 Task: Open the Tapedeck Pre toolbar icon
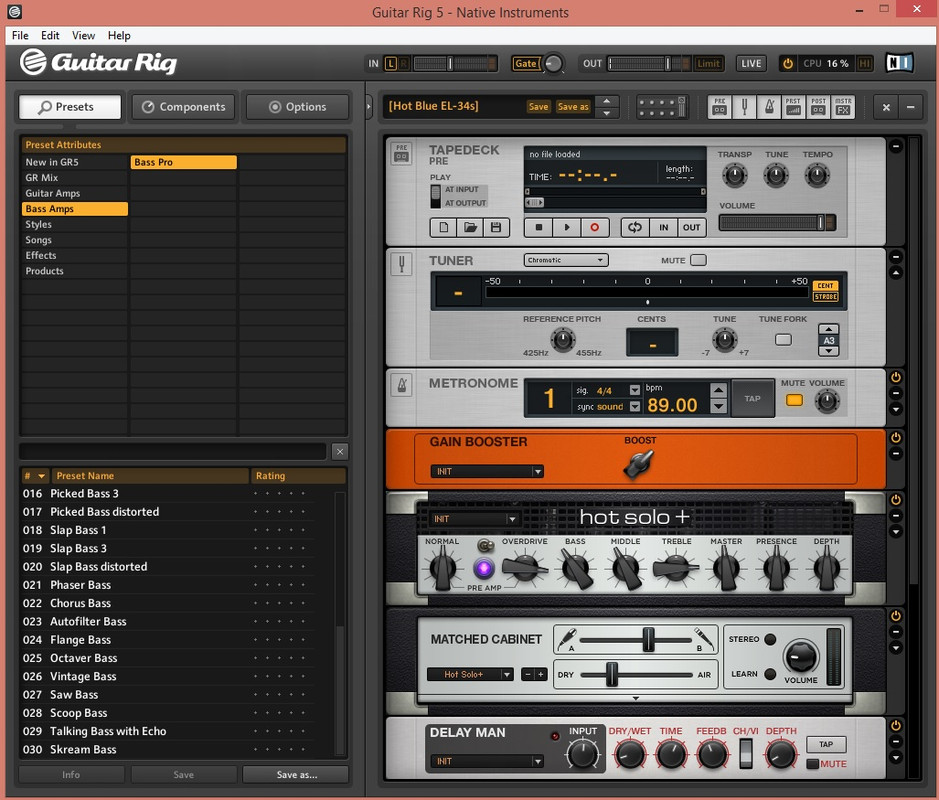point(719,107)
